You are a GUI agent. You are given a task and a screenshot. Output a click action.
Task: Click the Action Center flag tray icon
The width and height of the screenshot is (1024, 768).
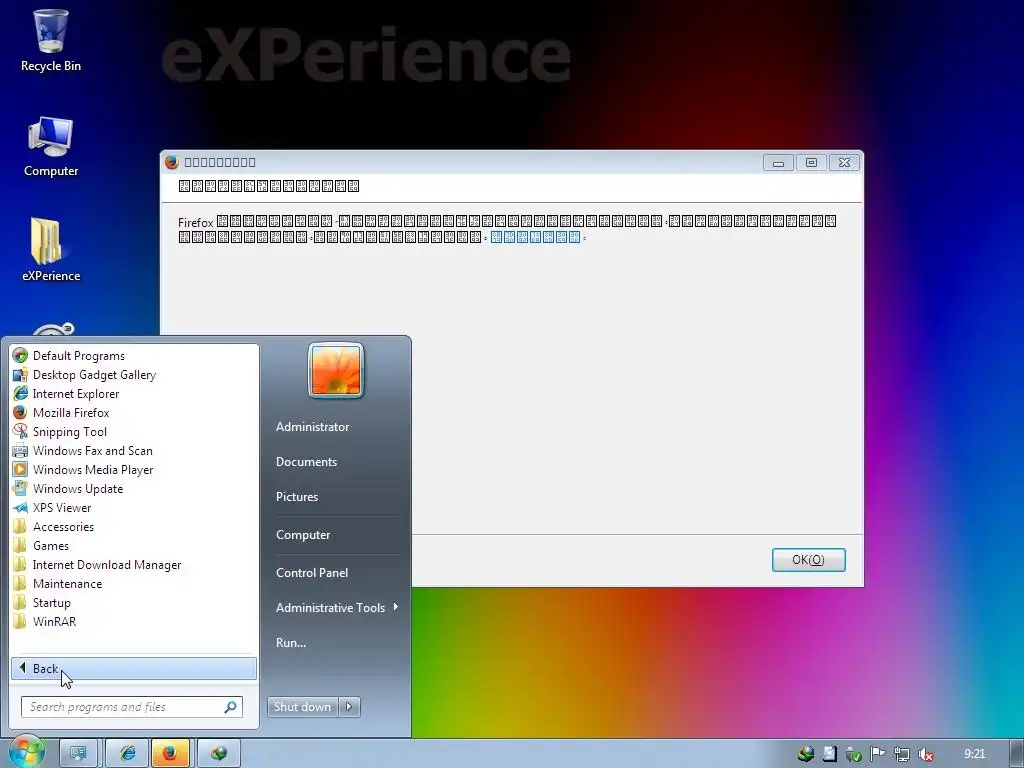[x=877, y=754]
